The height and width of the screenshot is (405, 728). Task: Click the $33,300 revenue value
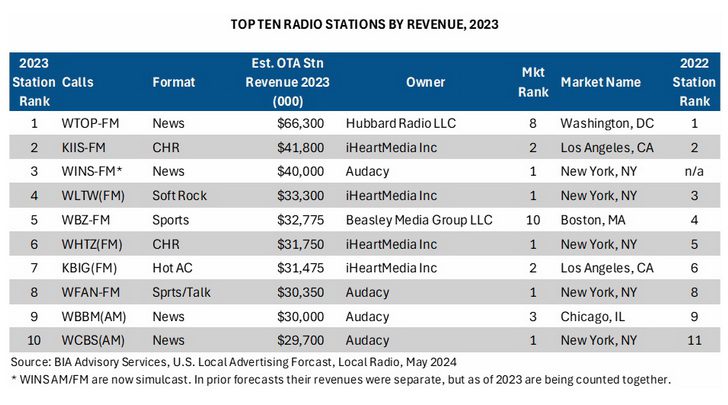point(300,196)
